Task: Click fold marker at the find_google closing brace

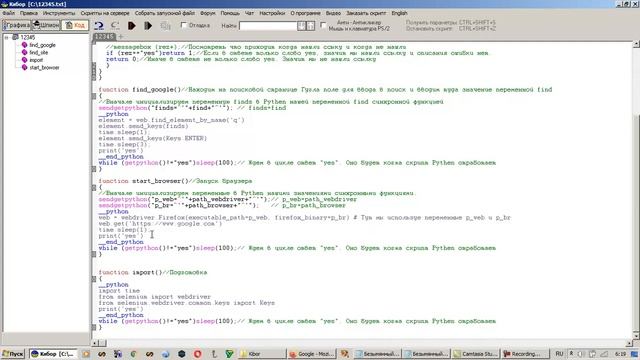Action: click(x=94, y=169)
